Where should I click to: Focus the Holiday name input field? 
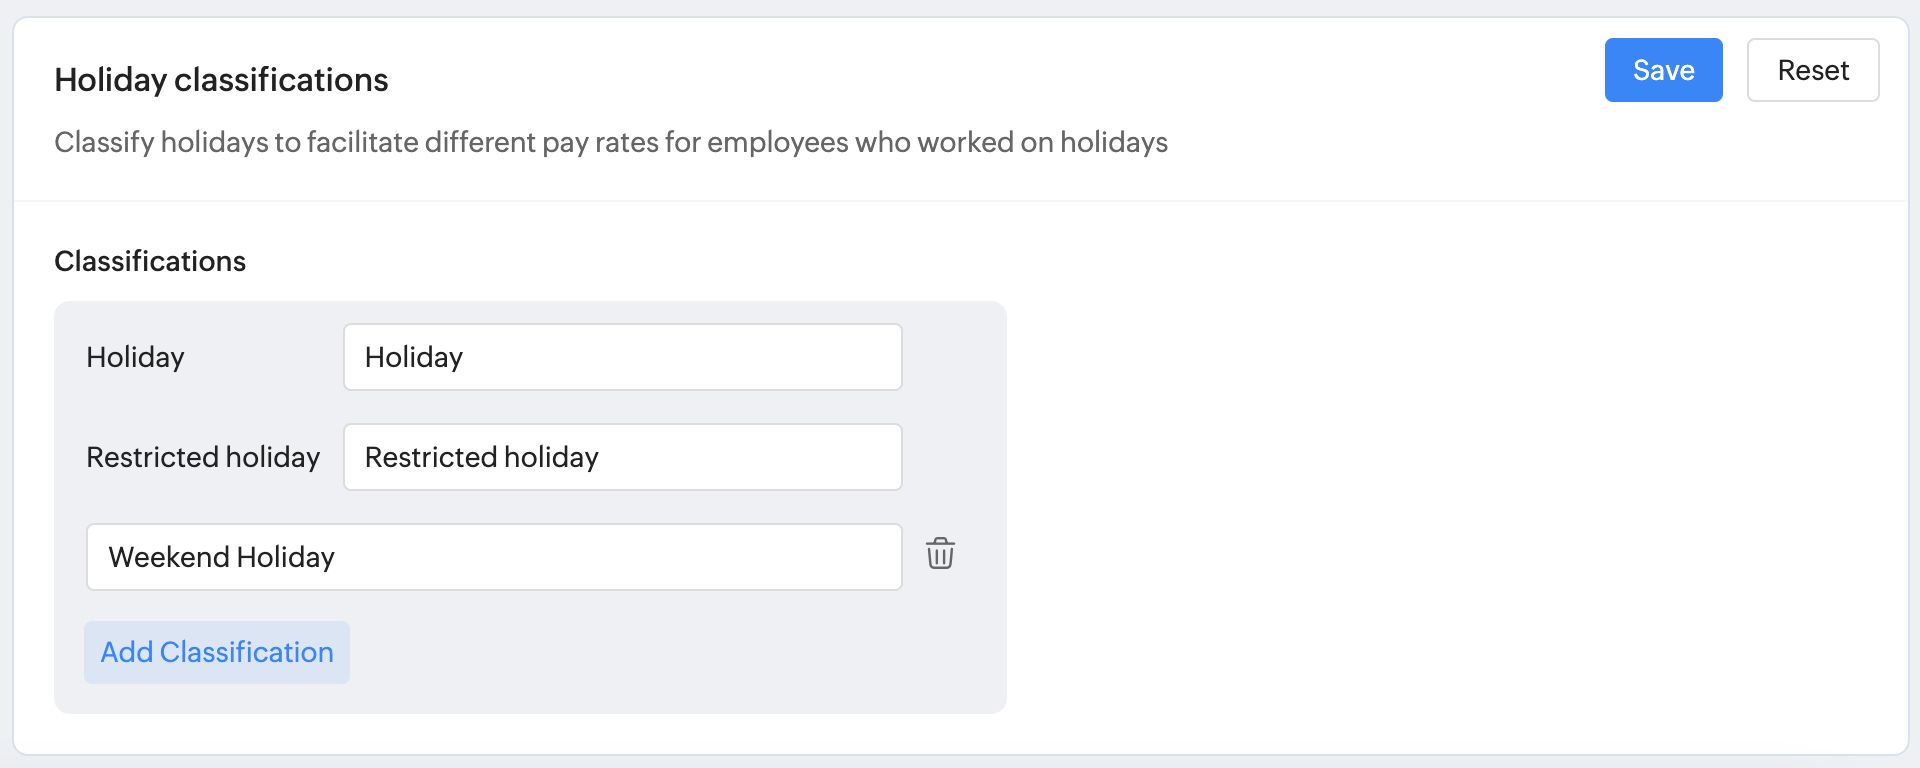[622, 357]
